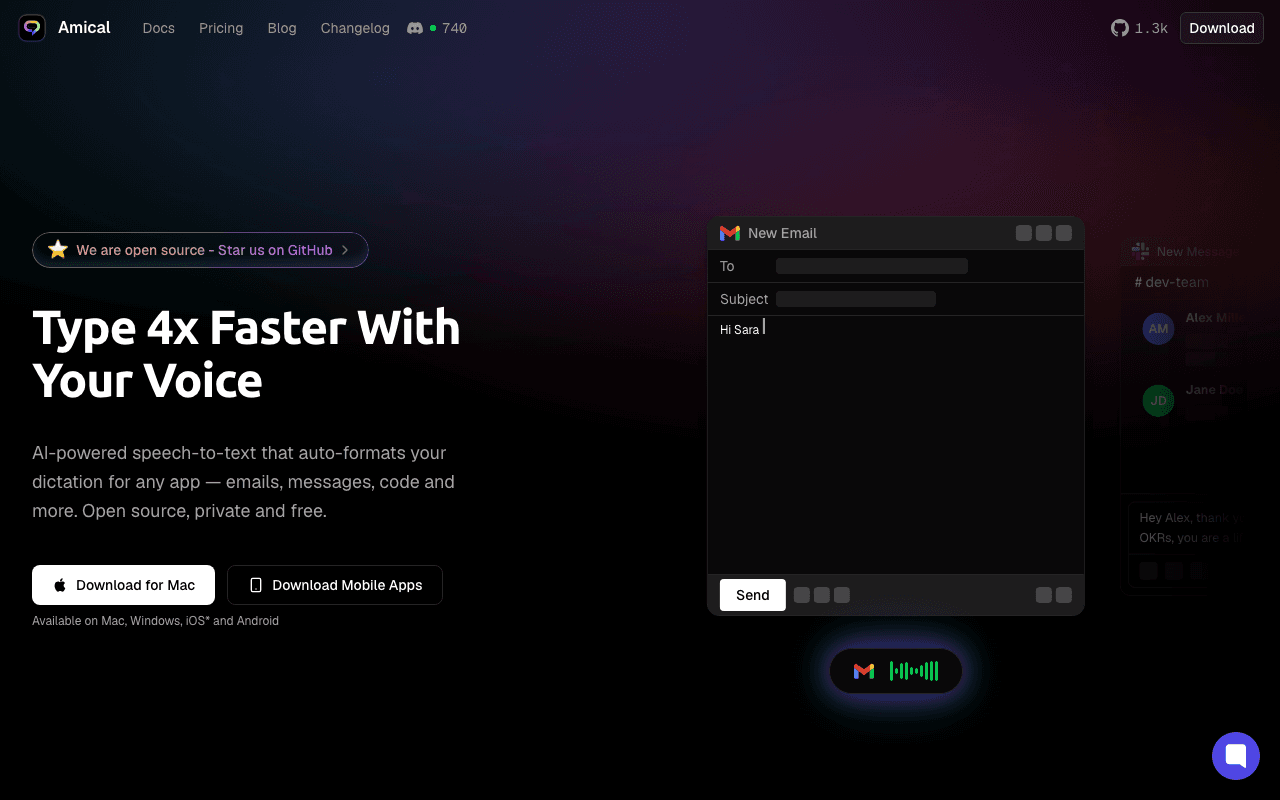Open the Docs menu item

pyautogui.click(x=159, y=28)
